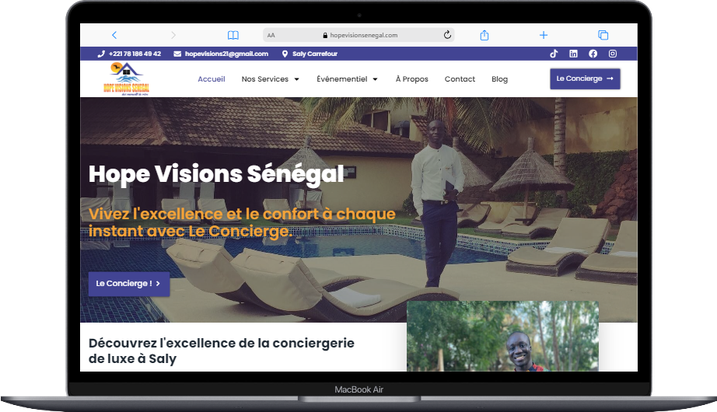Click the Hope Visions Sénégal hero heading
The height and width of the screenshot is (412, 717).
[216, 175]
